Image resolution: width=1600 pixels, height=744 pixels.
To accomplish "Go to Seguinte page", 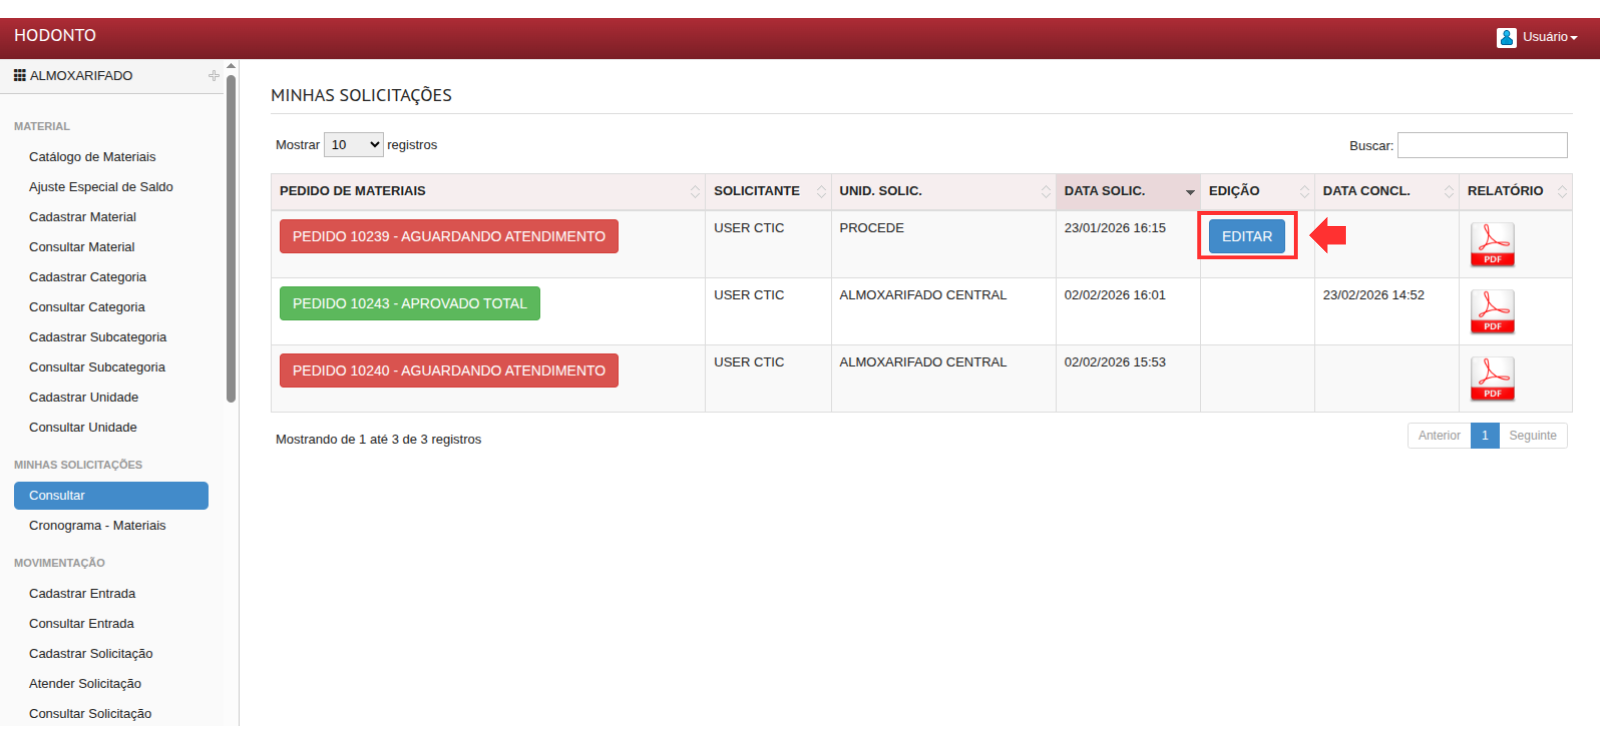I will (x=1532, y=435).
